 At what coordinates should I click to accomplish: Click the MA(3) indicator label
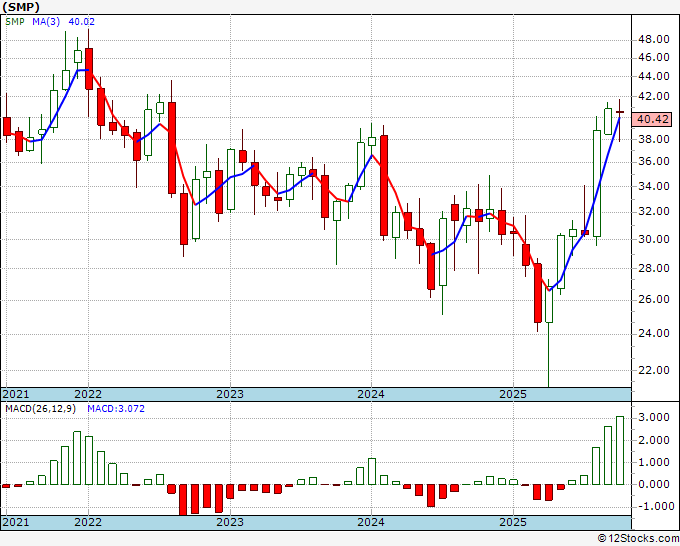46,22
